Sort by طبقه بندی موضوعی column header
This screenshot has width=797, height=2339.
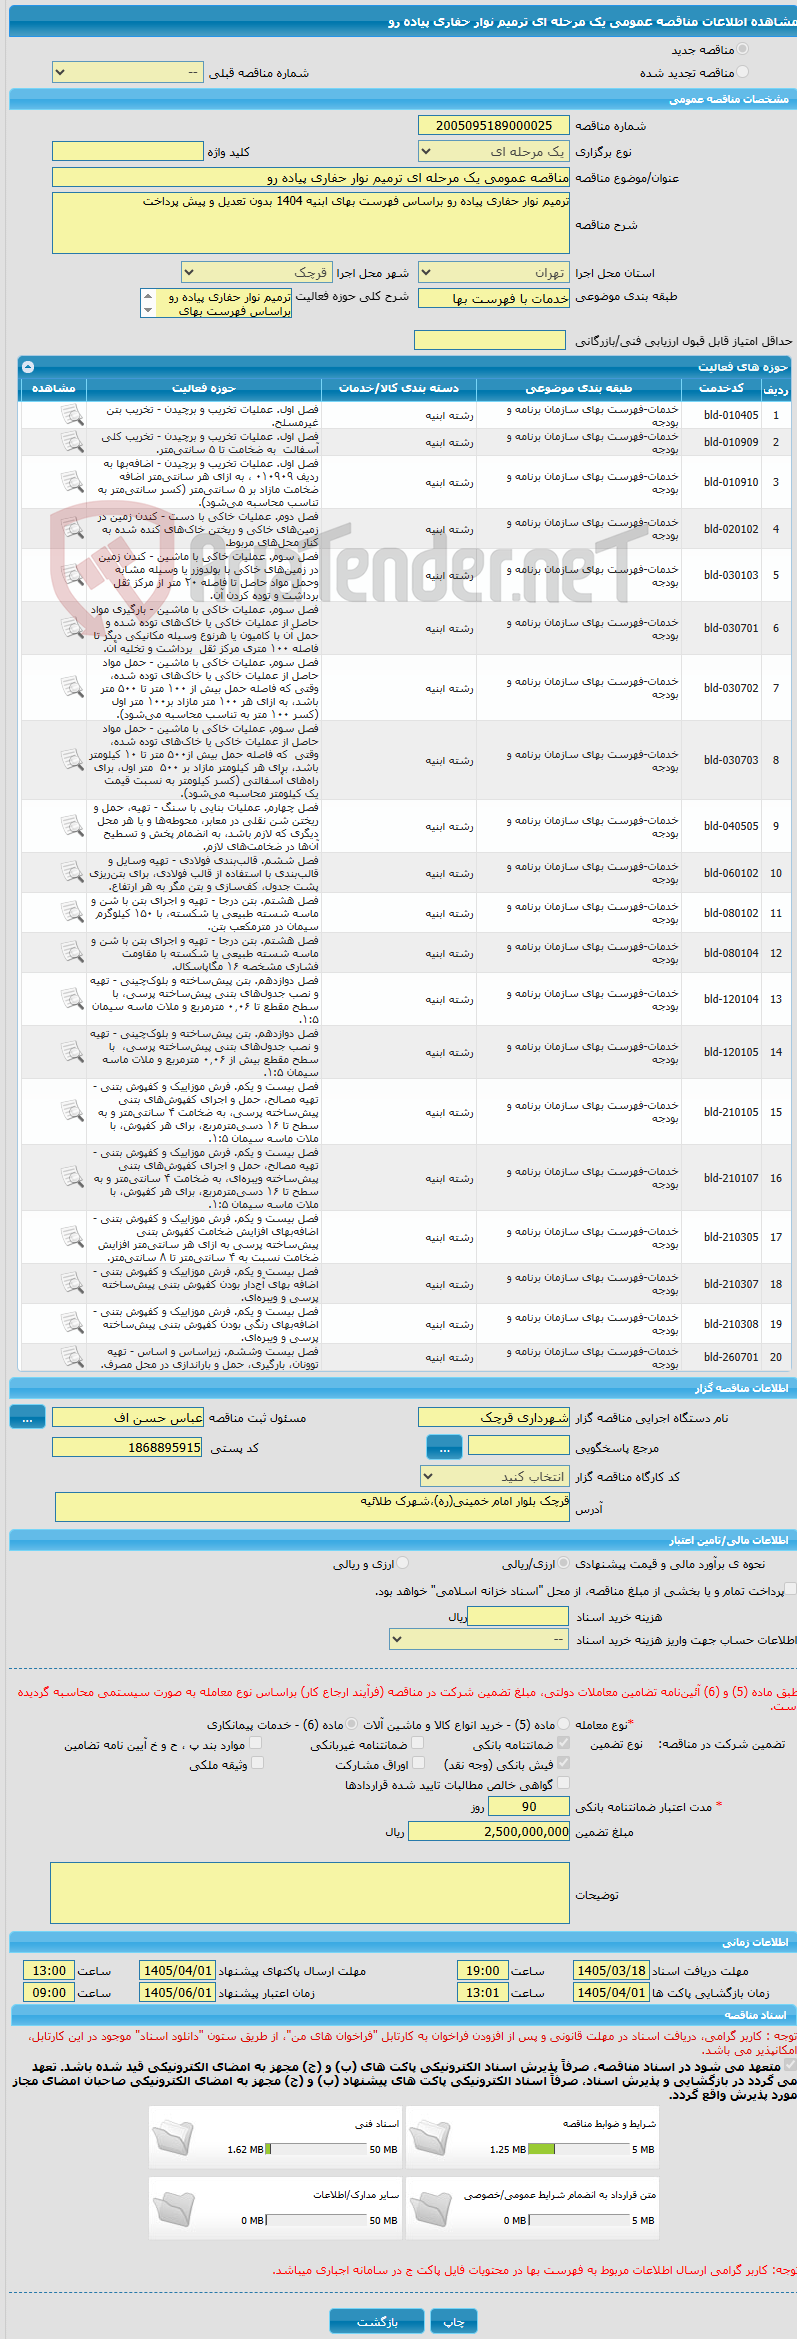click(x=578, y=388)
